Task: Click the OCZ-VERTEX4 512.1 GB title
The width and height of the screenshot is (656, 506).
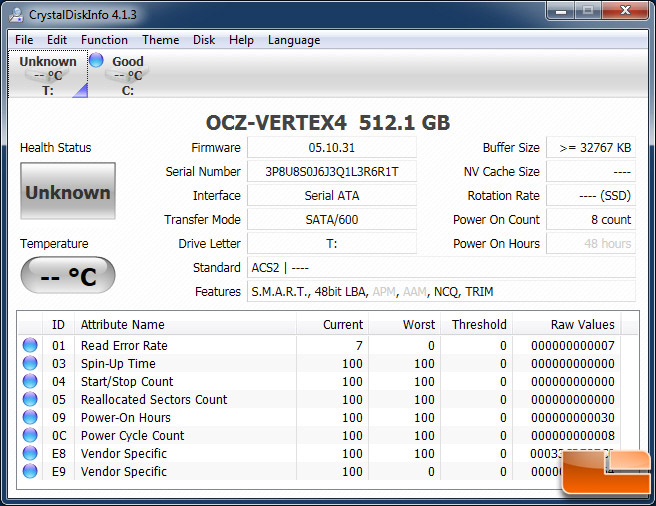Action: point(328,123)
